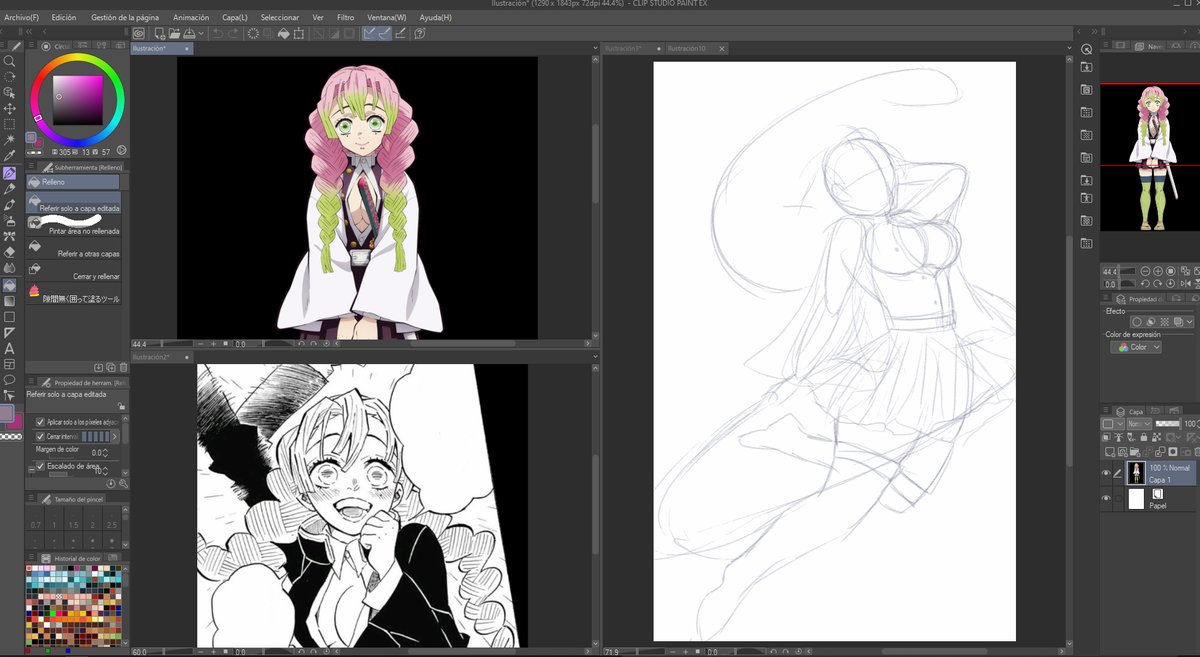This screenshot has width=1200, height=657.
Task: Click the Clip Studio launcher icon
Action: coord(139,33)
